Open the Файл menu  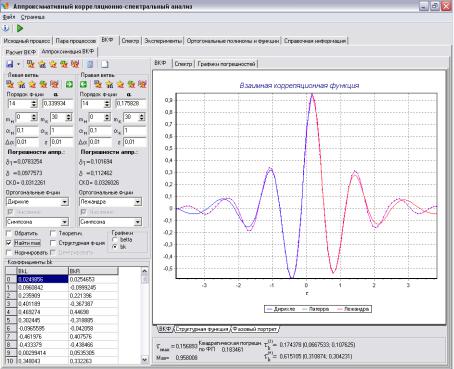click(x=9, y=17)
